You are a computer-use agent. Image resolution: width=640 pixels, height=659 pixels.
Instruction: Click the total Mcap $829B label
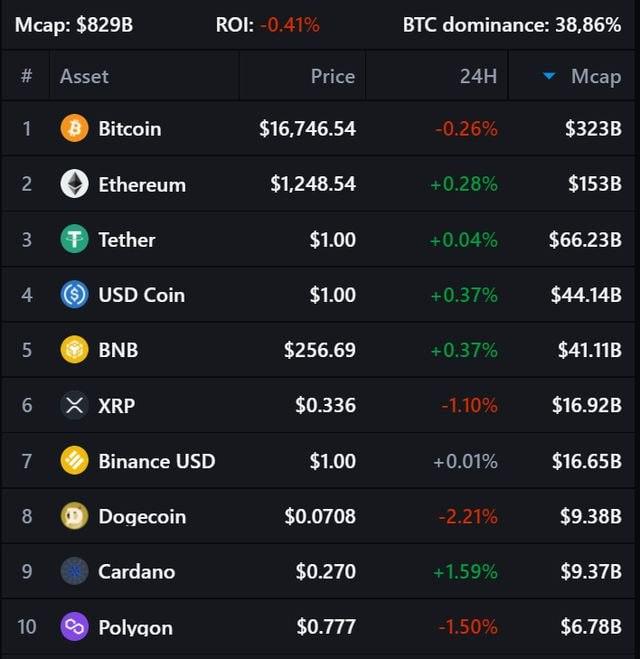(x=73, y=25)
